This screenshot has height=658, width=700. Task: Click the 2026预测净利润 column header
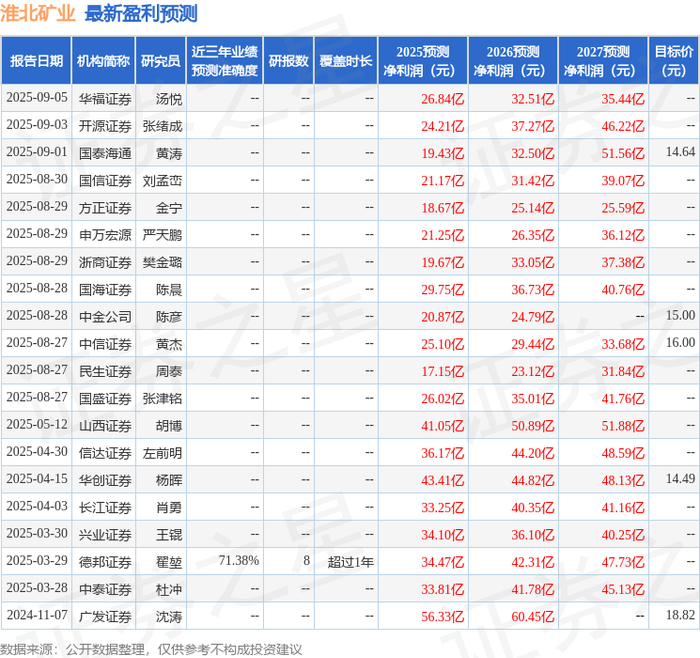513,61
